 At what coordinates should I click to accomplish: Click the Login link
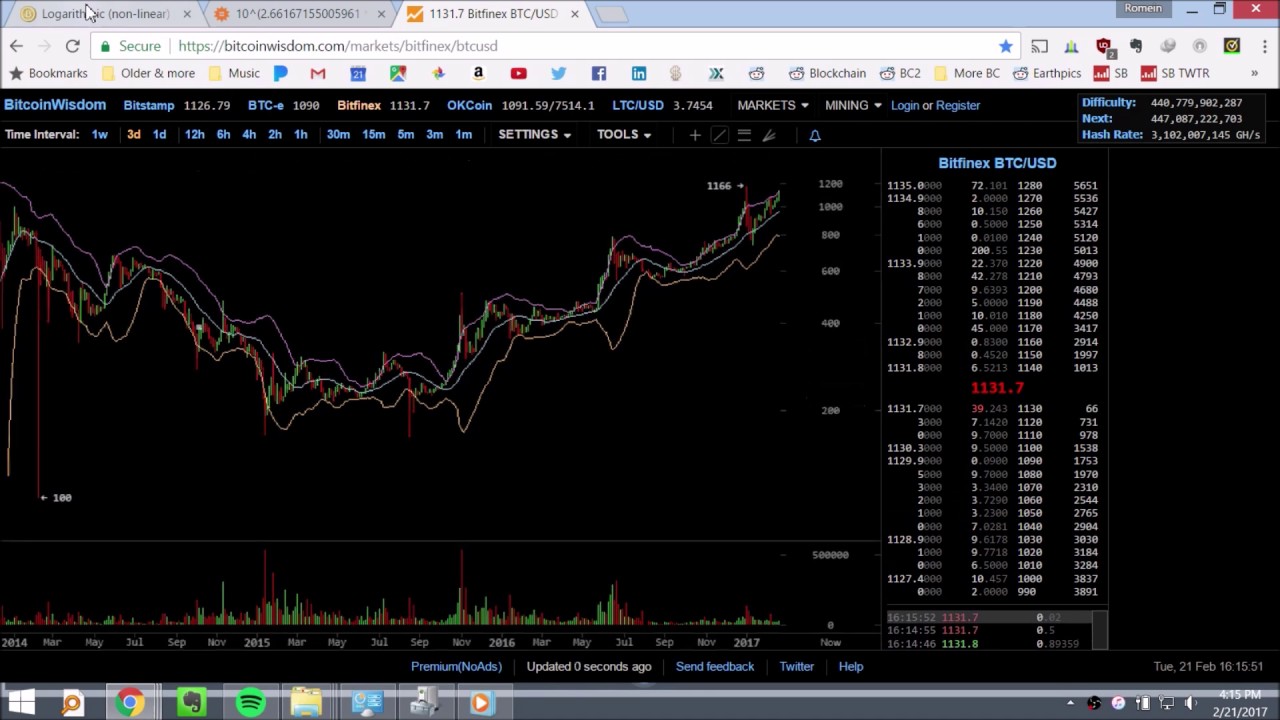pos(904,105)
